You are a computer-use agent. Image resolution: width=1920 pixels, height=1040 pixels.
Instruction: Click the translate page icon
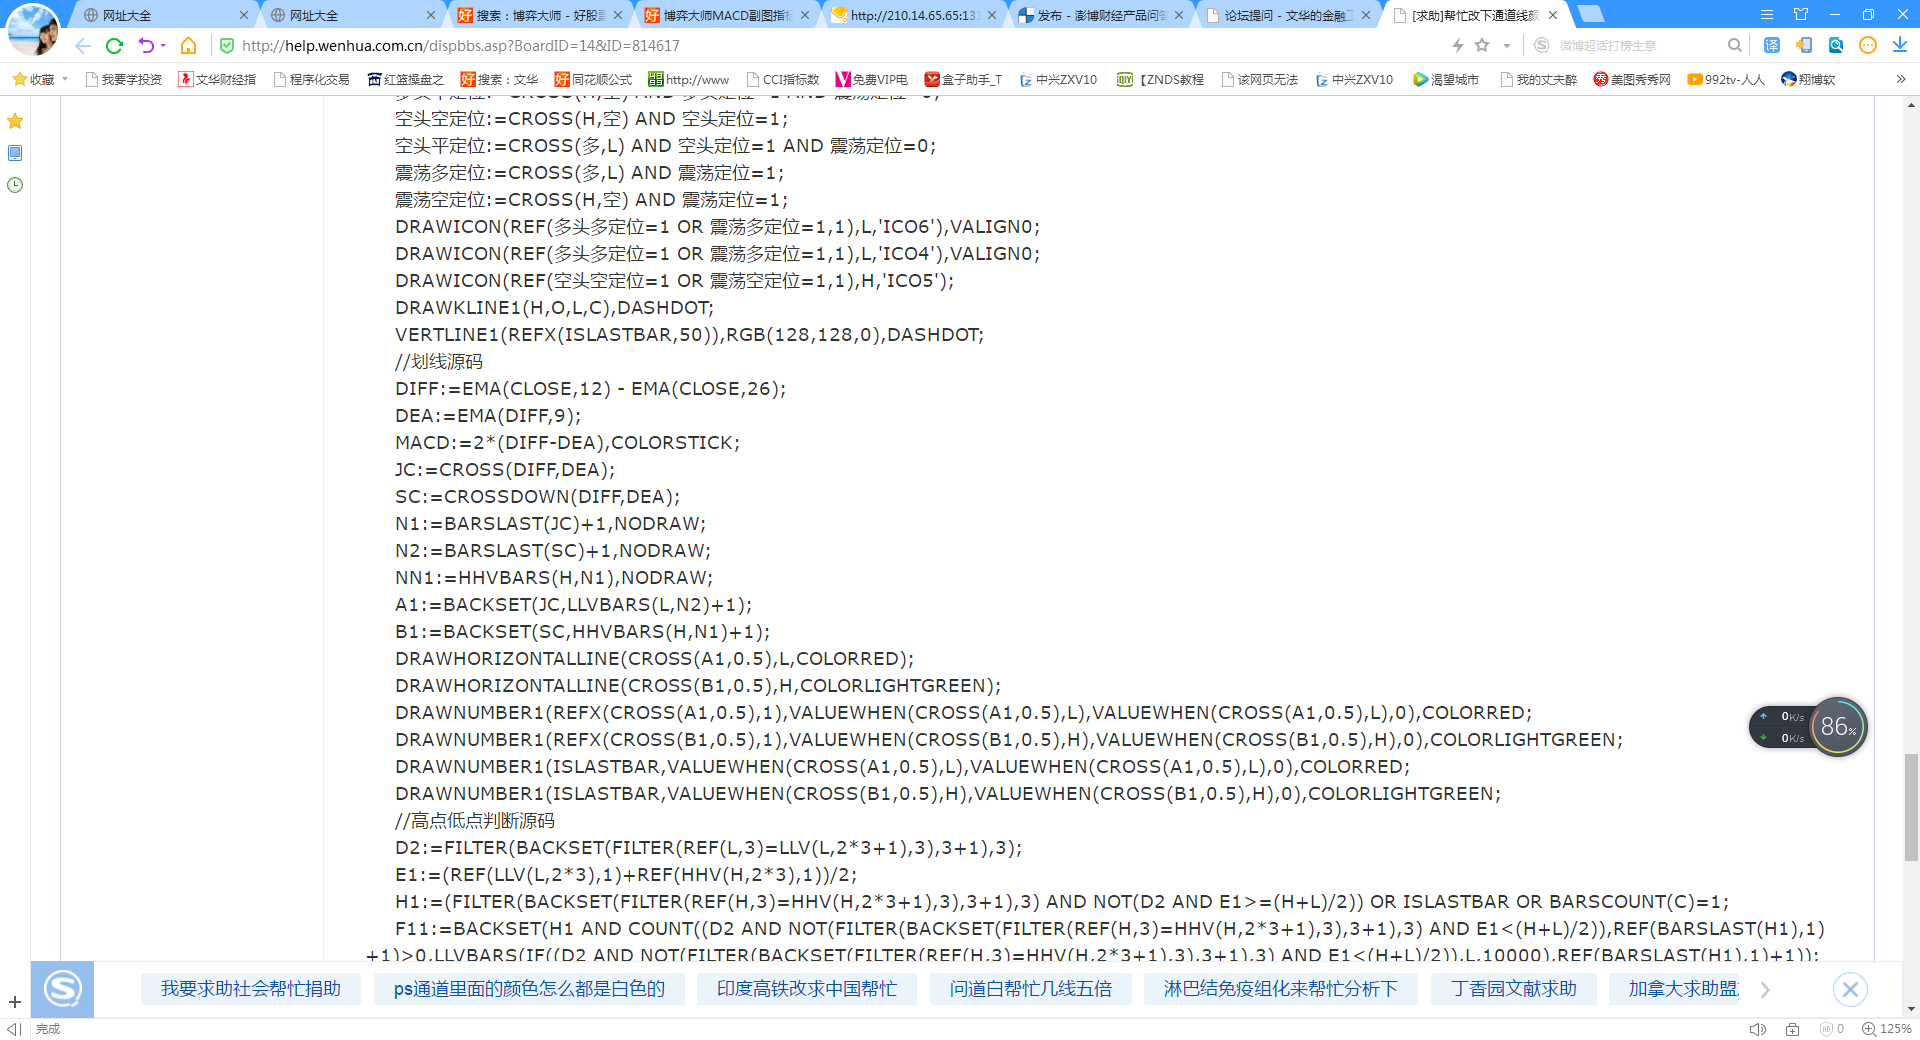click(1772, 46)
